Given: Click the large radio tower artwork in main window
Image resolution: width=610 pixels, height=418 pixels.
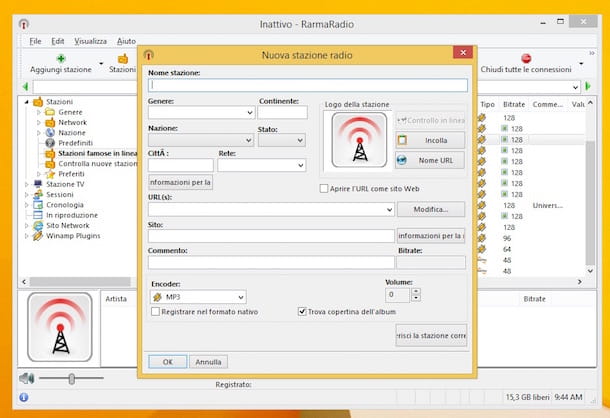Looking at the screenshot, I should click(60, 327).
